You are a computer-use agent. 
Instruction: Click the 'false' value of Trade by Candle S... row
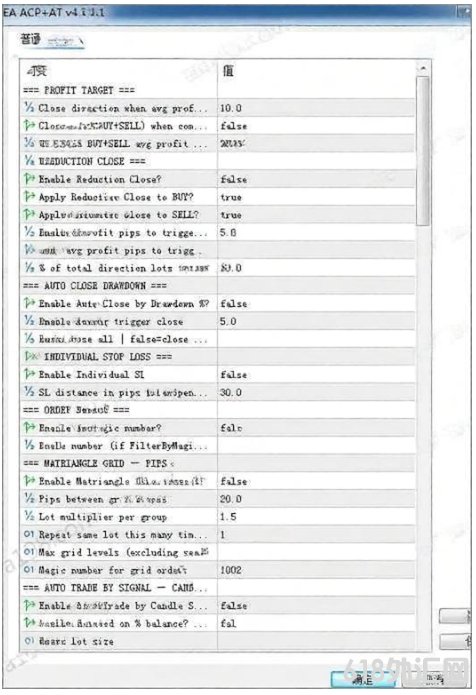pos(234,605)
